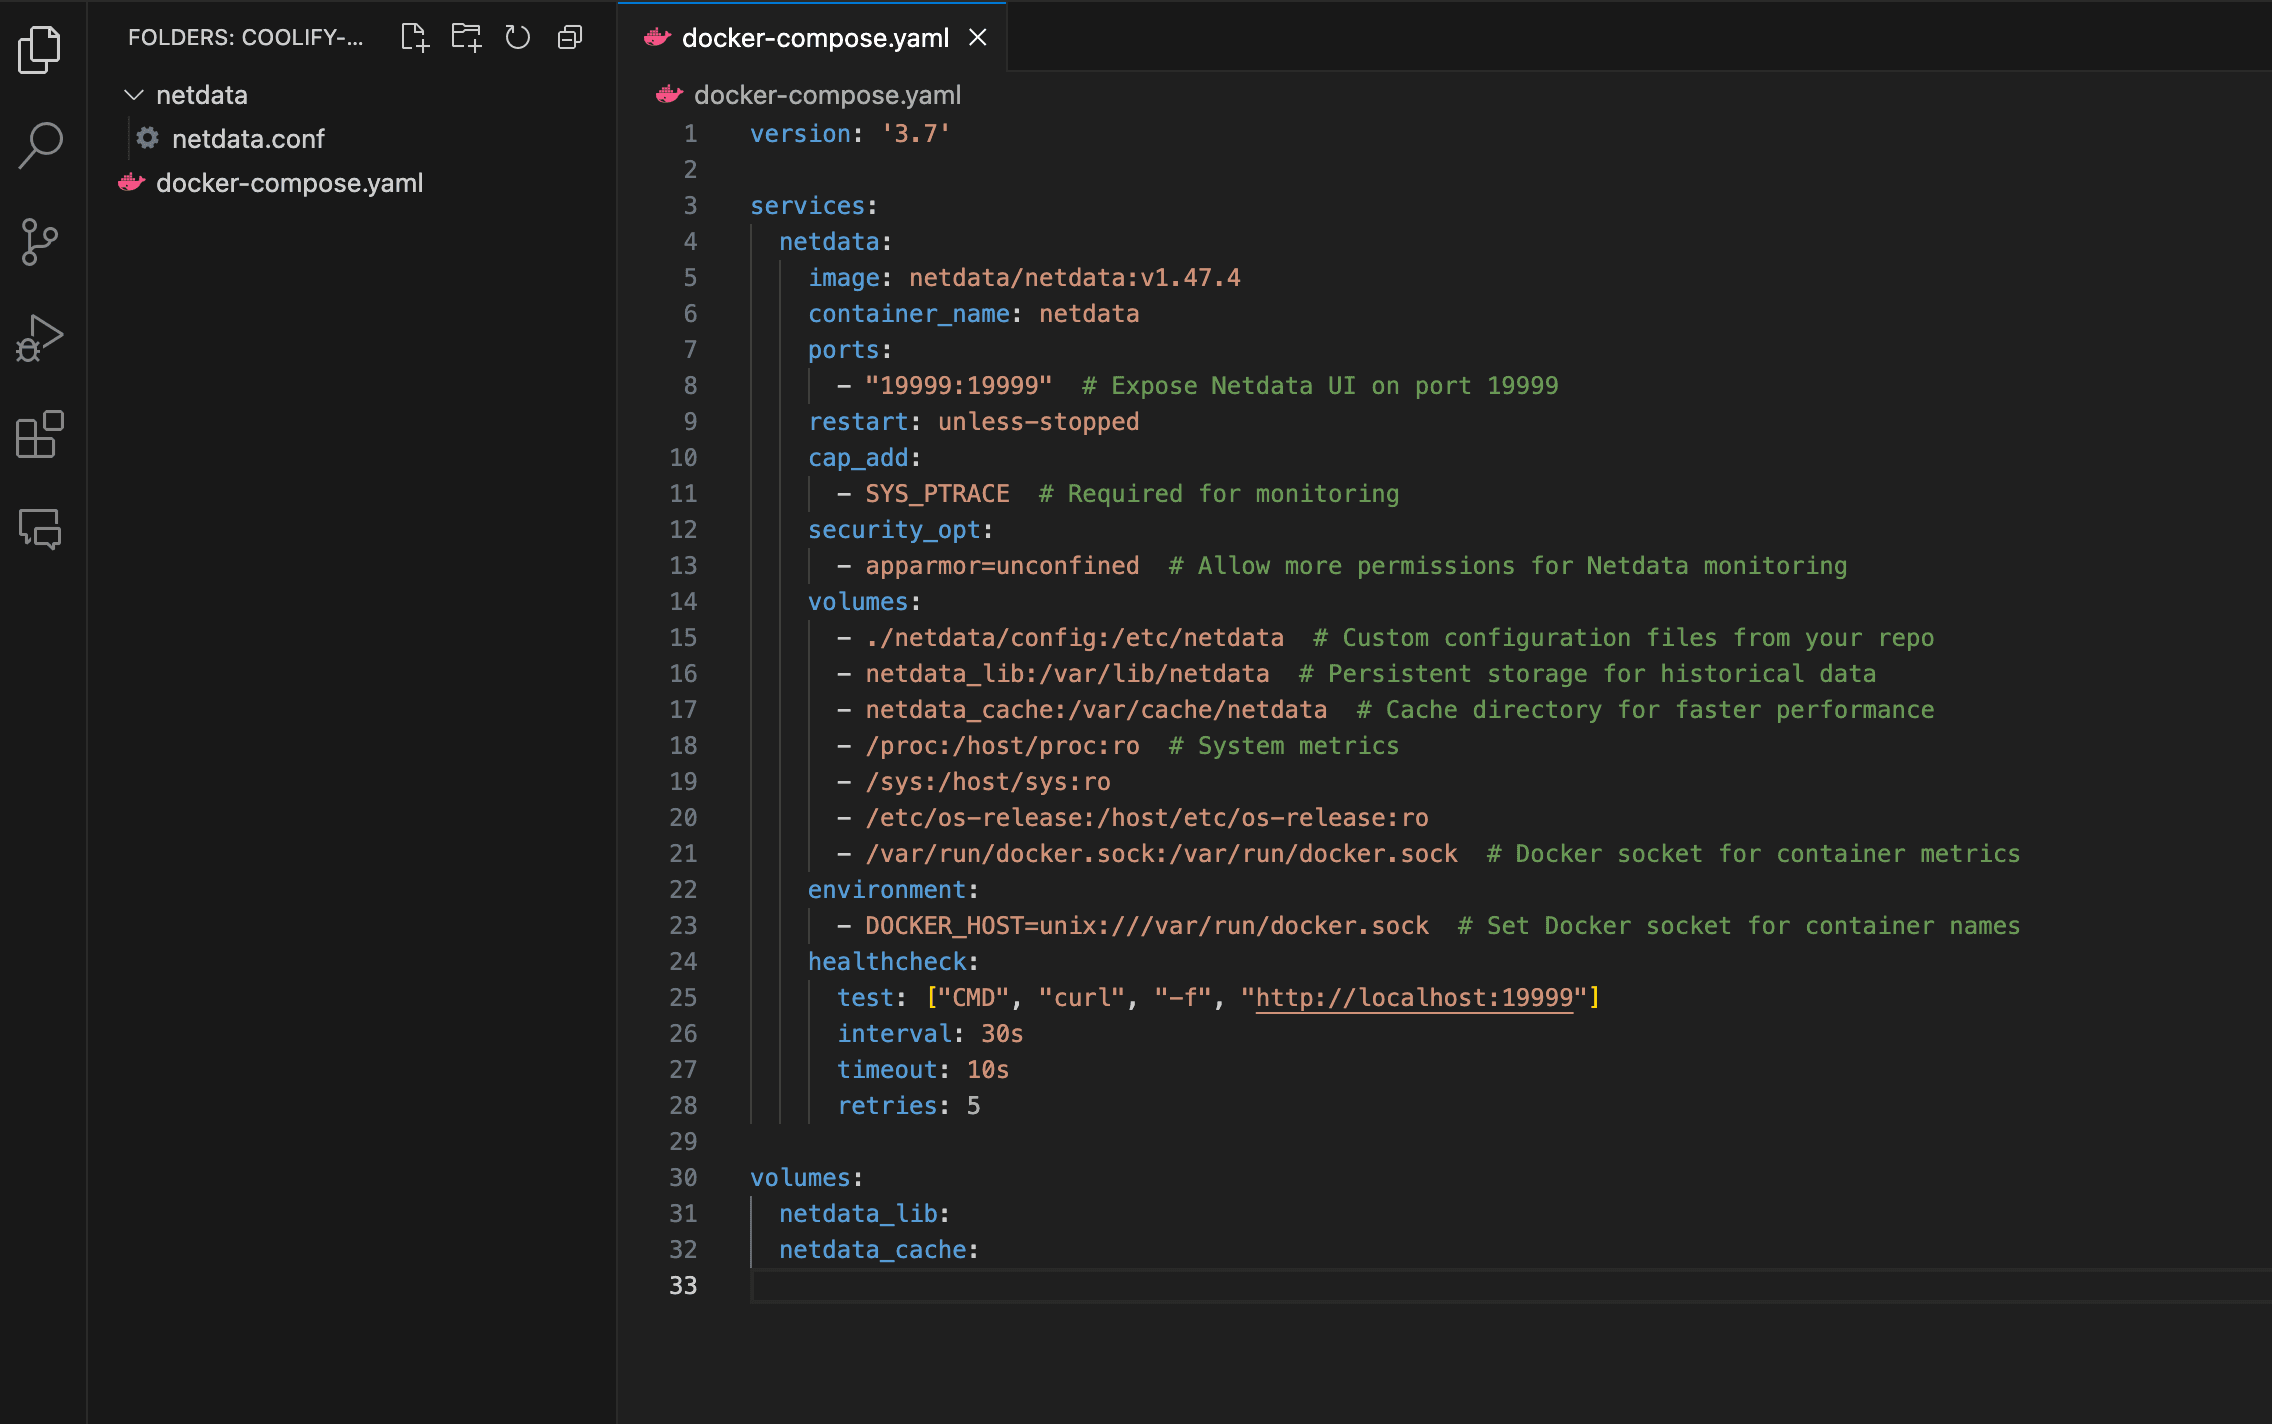This screenshot has height=1424, width=2272.
Task: Click /proc:/host/proc:ro volume entry
Action: [1002, 745]
